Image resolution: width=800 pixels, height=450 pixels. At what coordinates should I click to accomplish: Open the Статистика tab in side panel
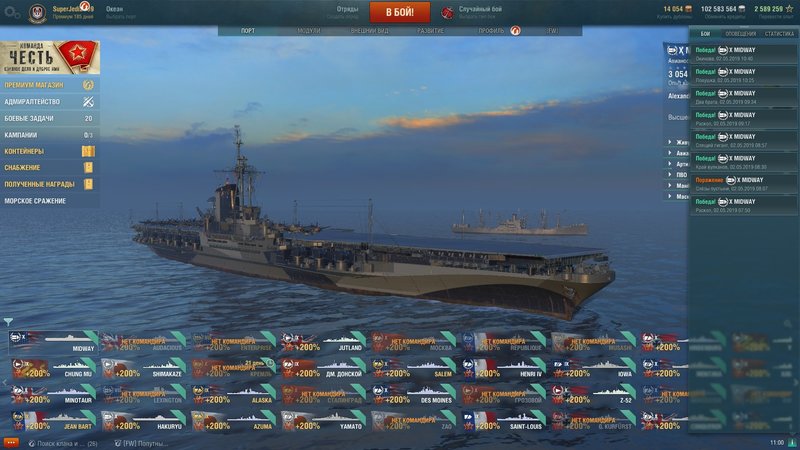click(779, 34)
